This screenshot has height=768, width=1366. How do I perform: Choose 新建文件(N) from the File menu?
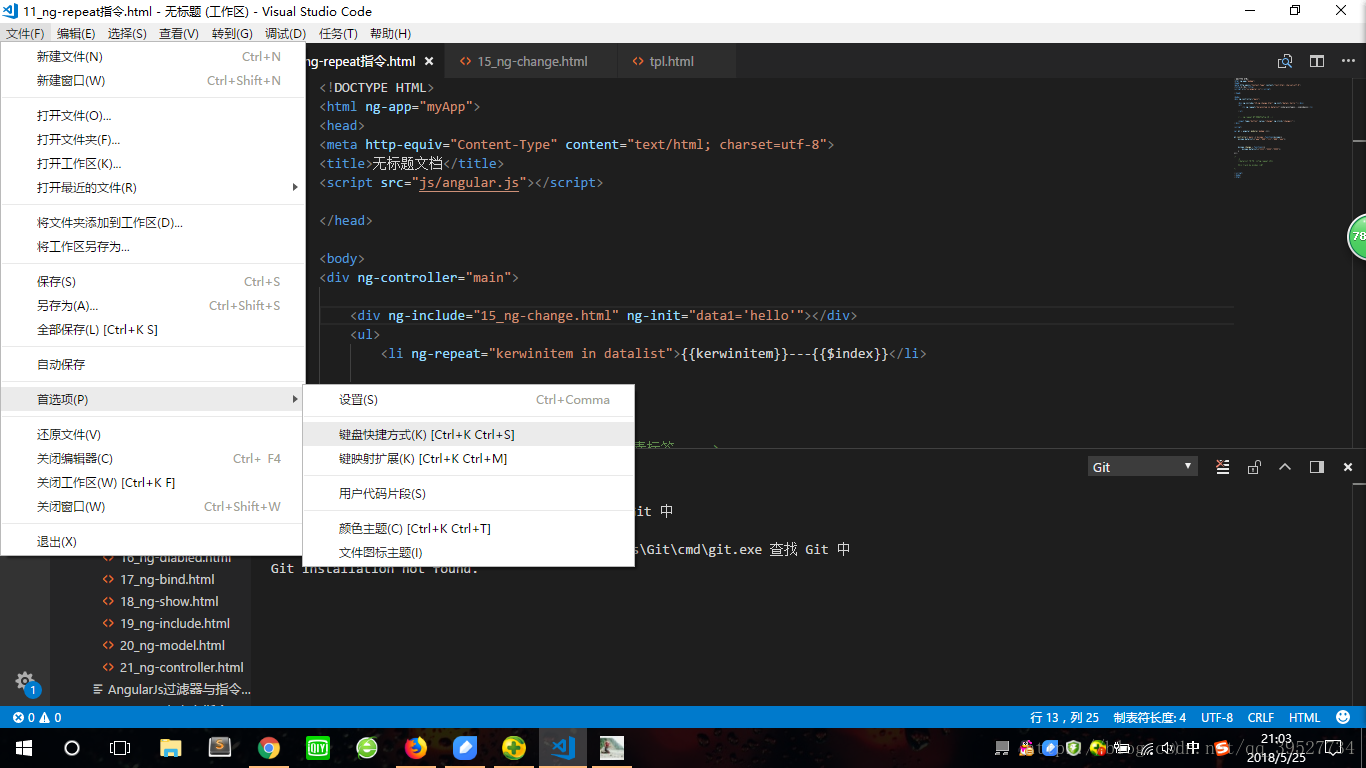point(152,57)
